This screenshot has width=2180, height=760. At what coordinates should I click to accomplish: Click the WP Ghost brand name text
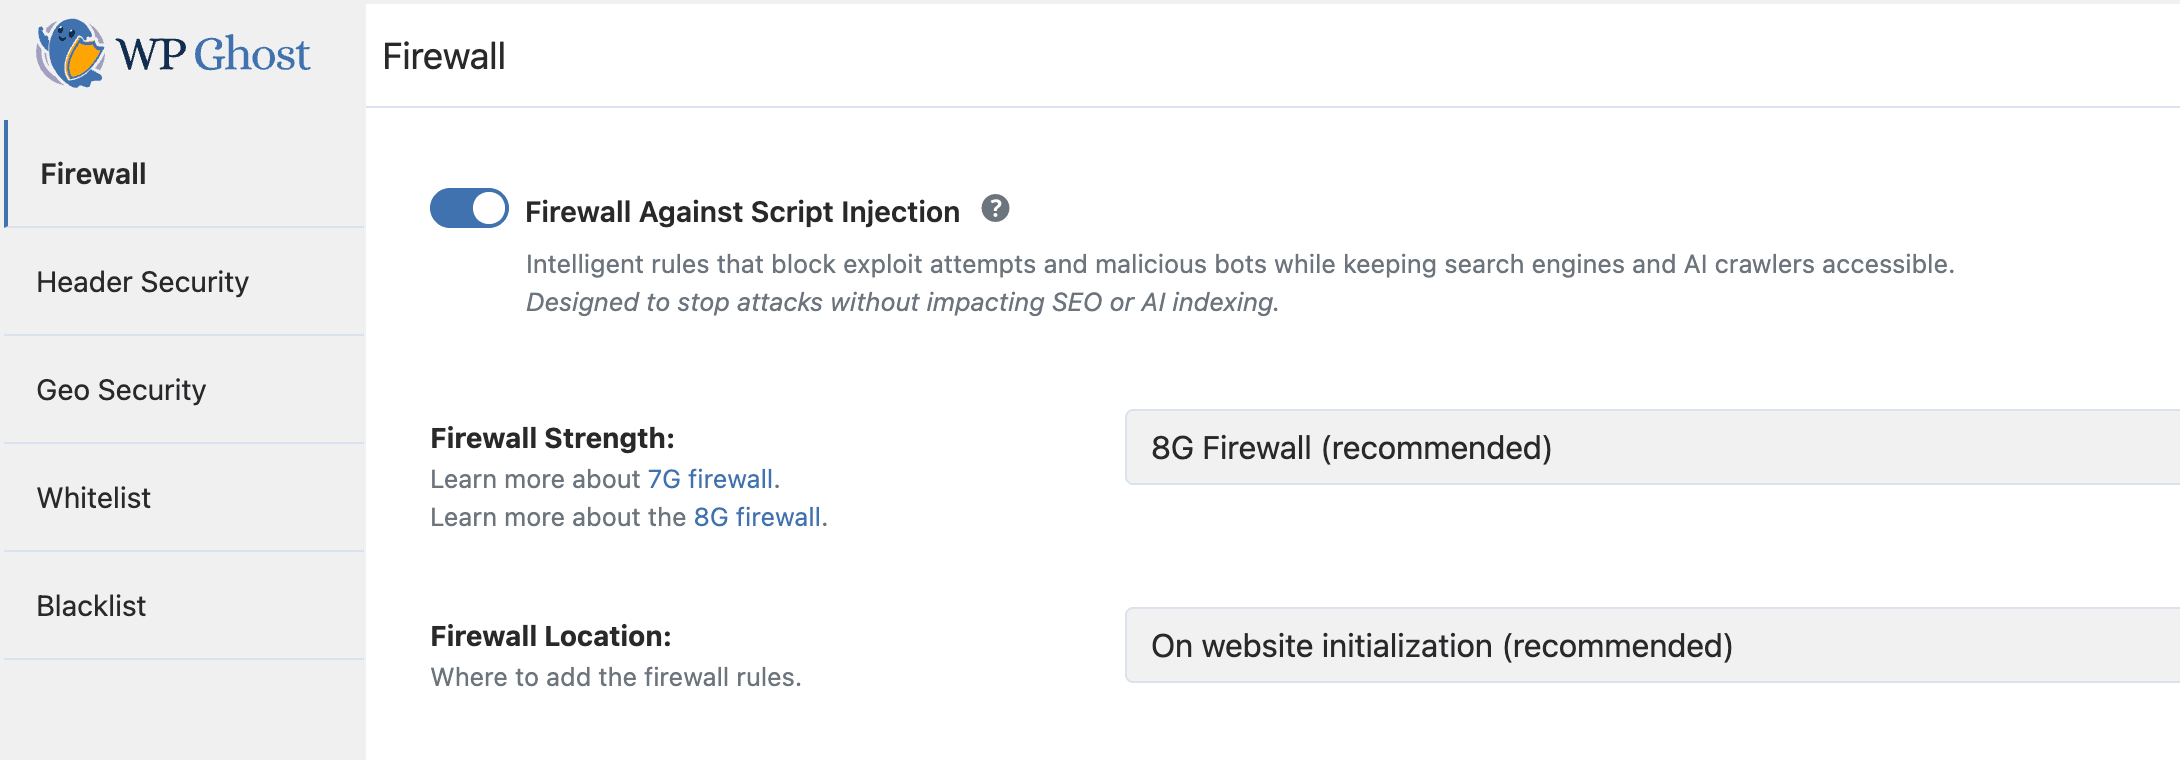213,54
